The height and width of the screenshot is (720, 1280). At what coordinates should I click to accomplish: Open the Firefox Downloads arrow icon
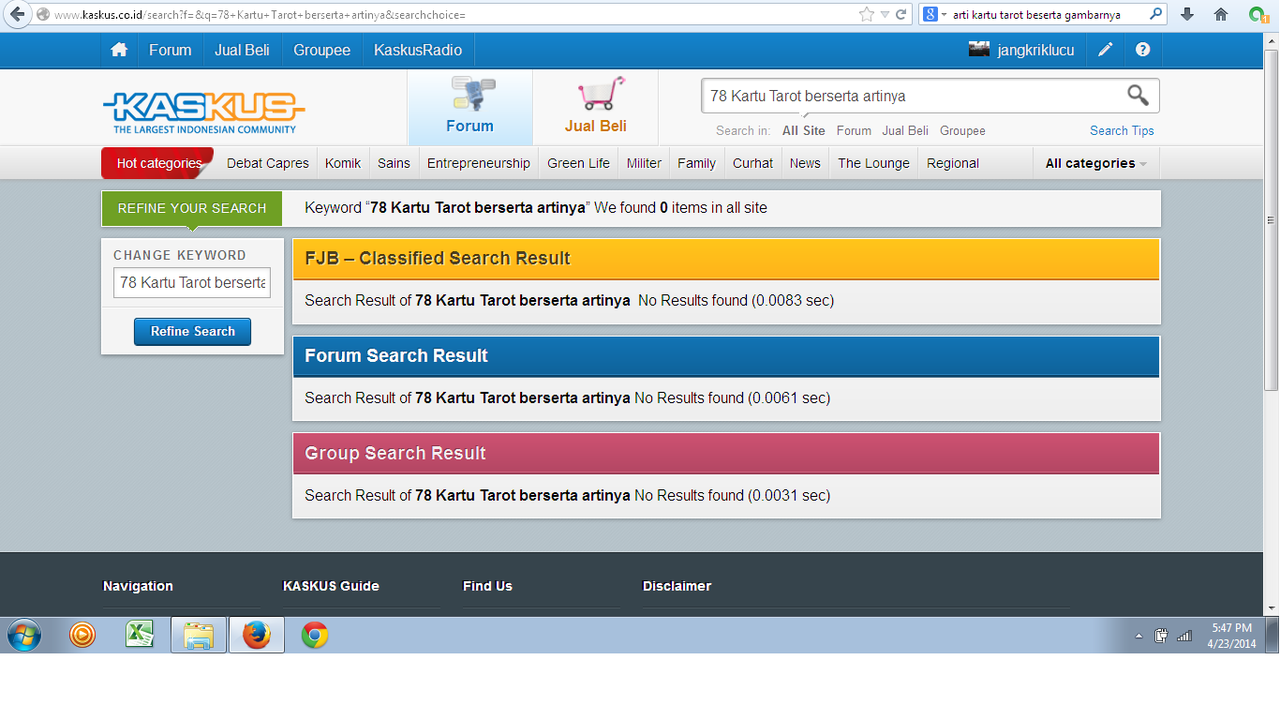[x=1187, y=14]
